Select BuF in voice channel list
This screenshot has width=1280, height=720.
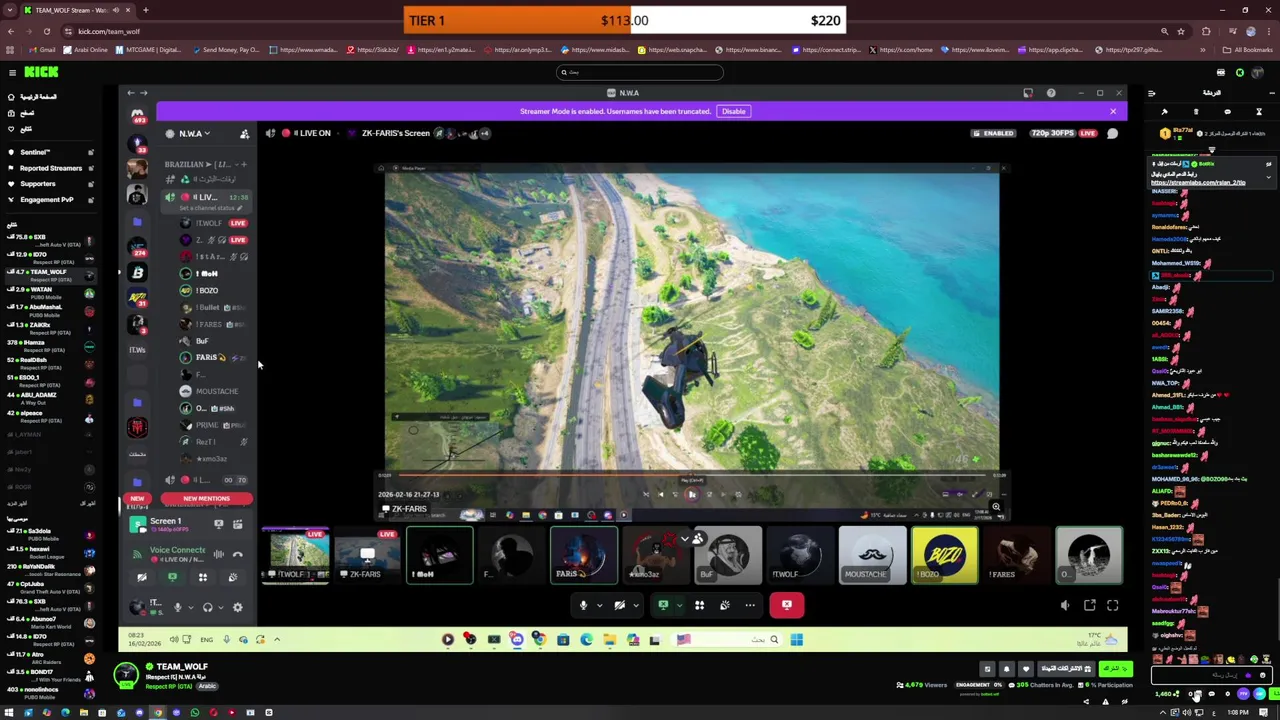(x=202, y=341)
